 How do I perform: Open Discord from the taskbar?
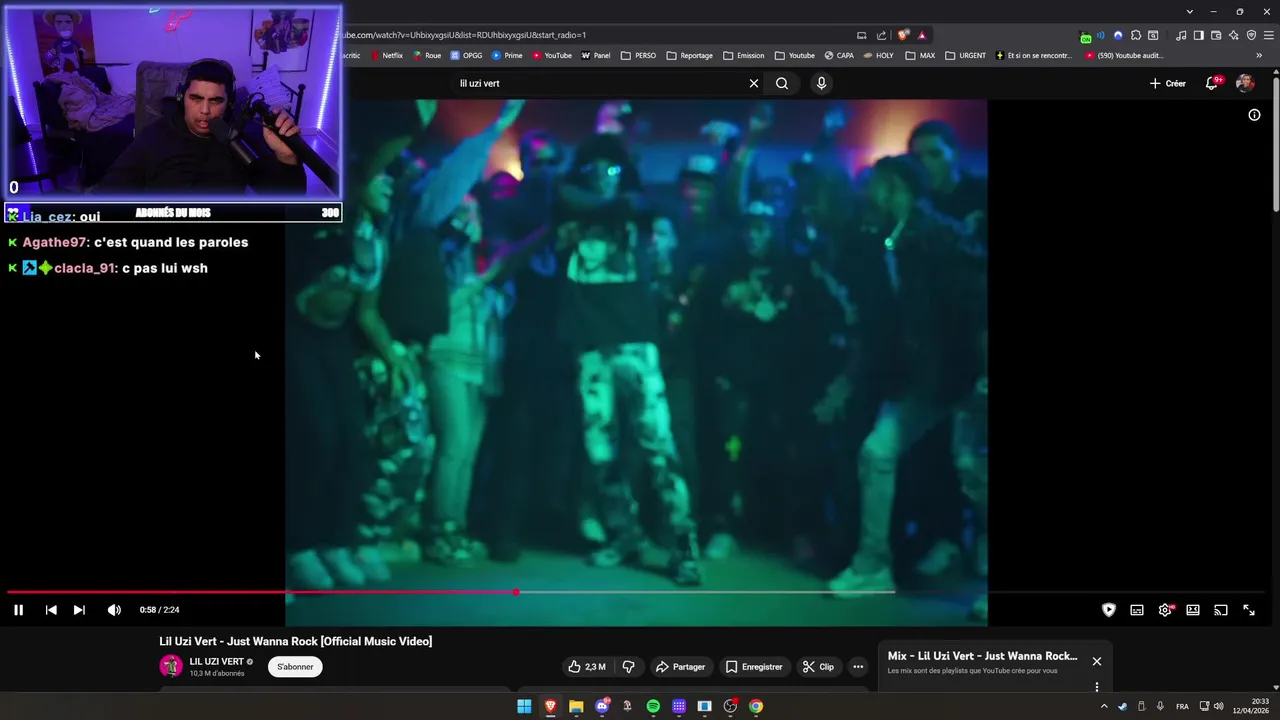pos(602,706)
